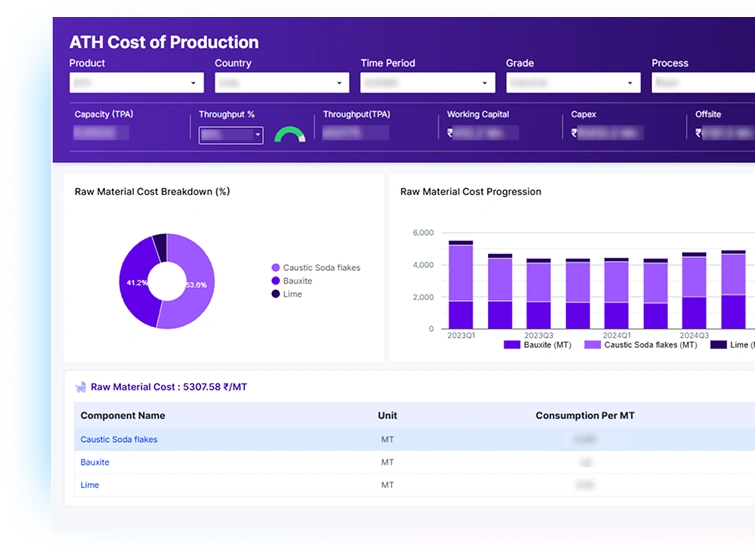Click the 41.2% segment of the donut chart
Viewport: 755px width, 554px height.
[x=134, y=283]
